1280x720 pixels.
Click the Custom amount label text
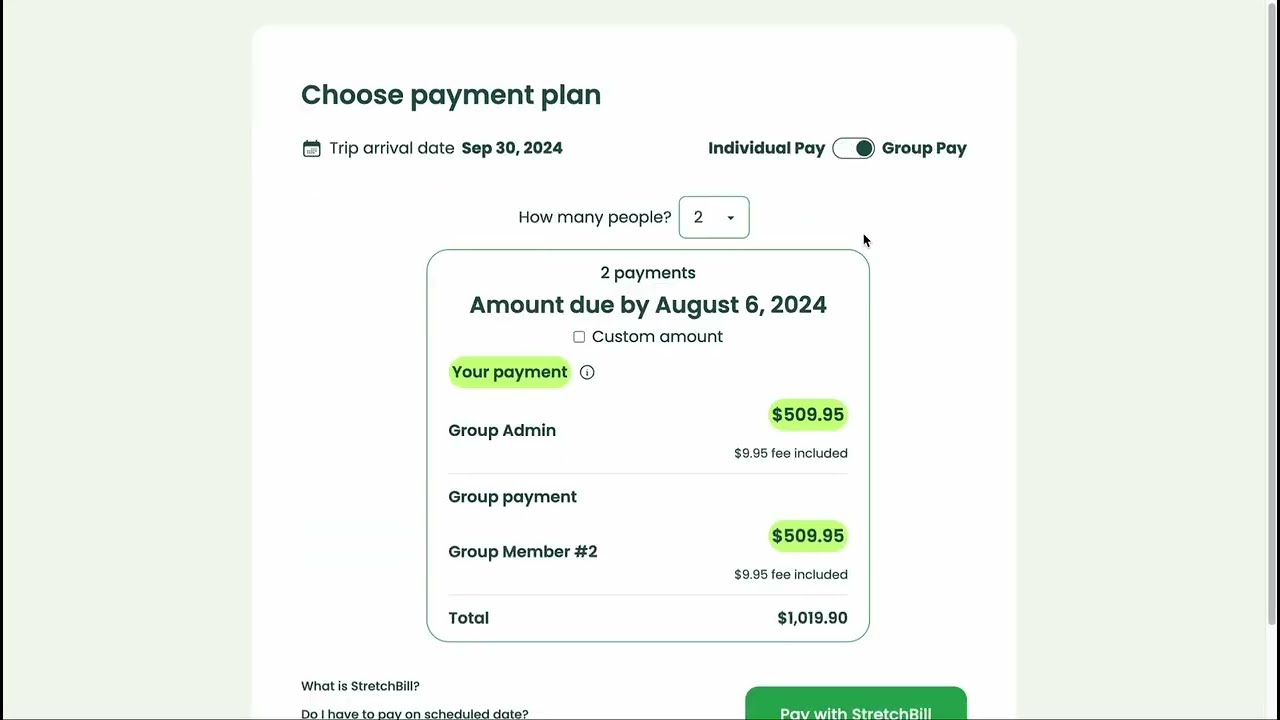(x=657, y=337)
